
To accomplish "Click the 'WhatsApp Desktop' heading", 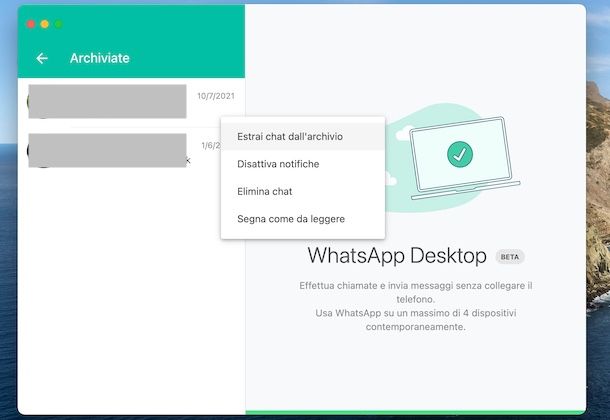I will click(x=397, y=256).
